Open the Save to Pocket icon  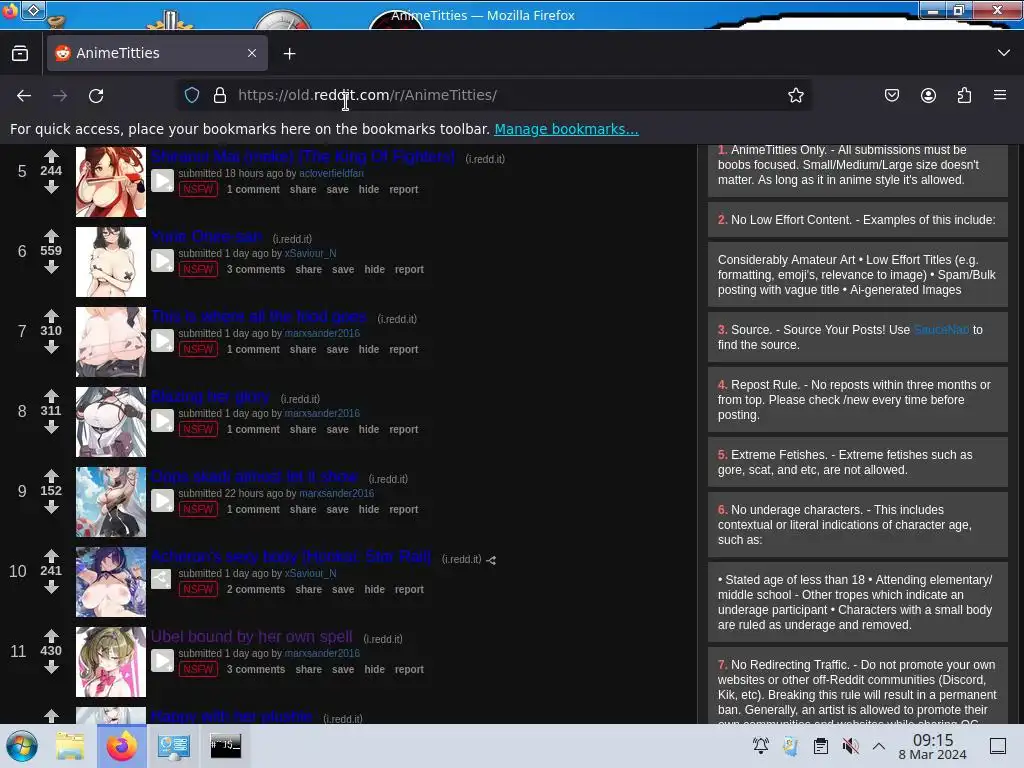coord(891,95)
